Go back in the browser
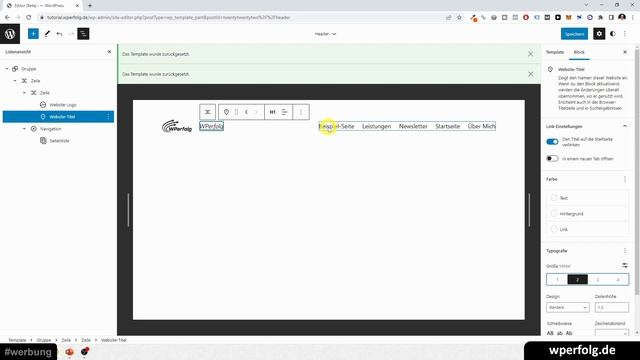Image resolution: width=640 pixels, height=360 pixels. [x=7, y=18]
